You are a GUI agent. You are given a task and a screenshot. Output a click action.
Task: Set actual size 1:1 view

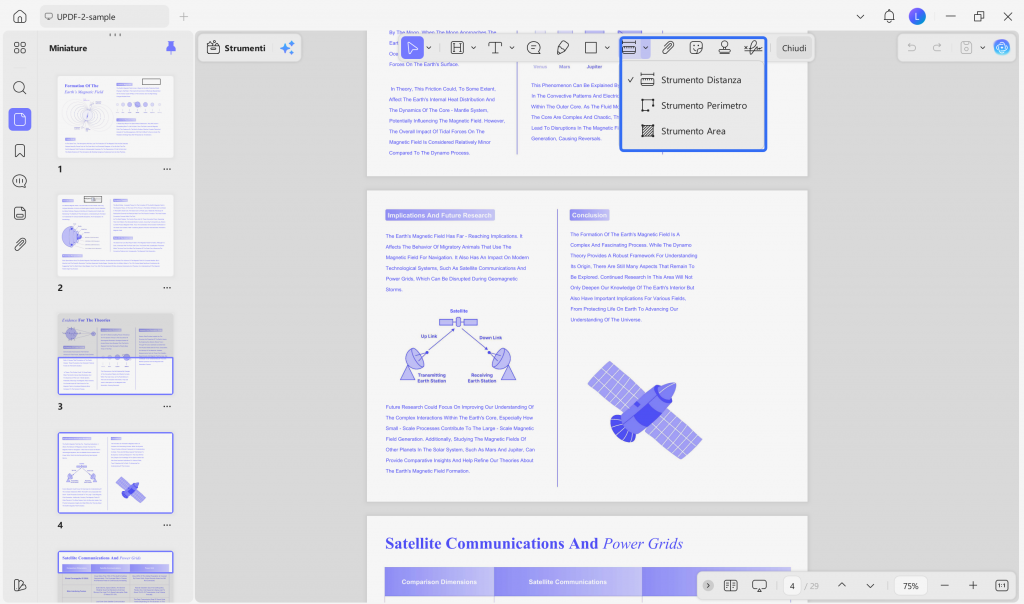(x=1002, y=586)
